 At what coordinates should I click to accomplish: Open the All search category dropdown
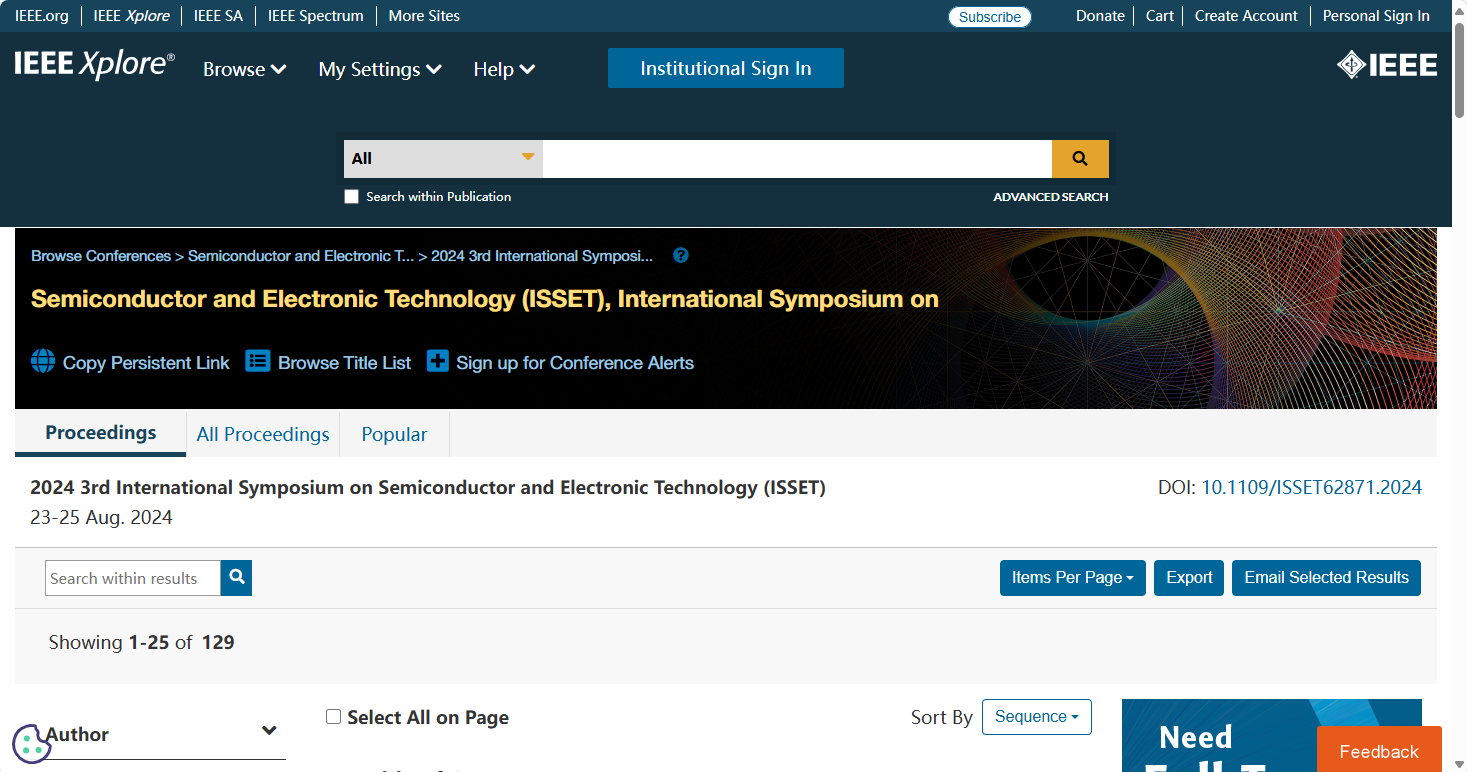(443, 159)
